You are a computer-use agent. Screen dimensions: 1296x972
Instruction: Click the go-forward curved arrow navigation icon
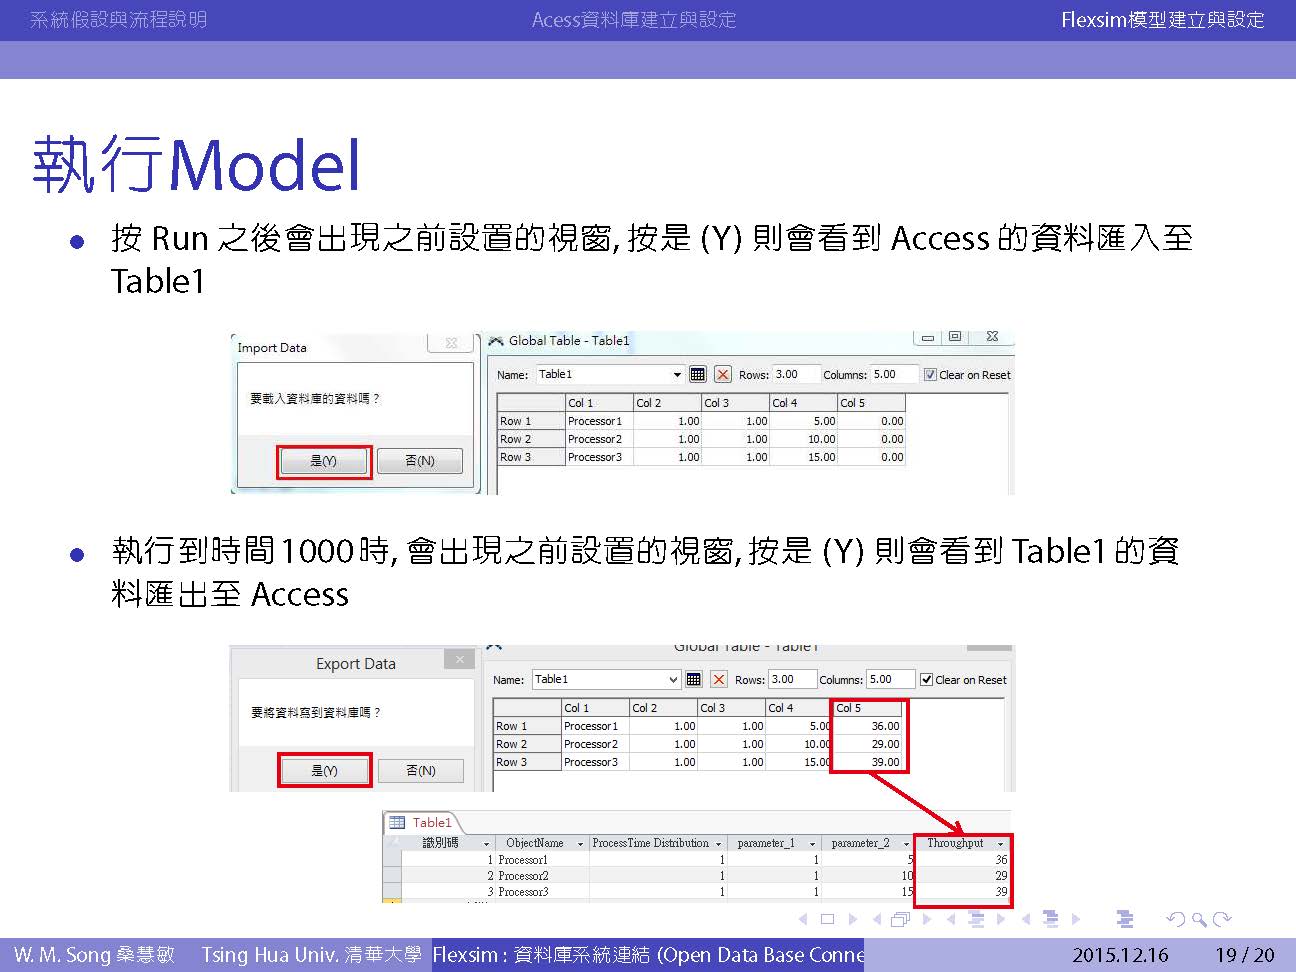pos(1222,919)
